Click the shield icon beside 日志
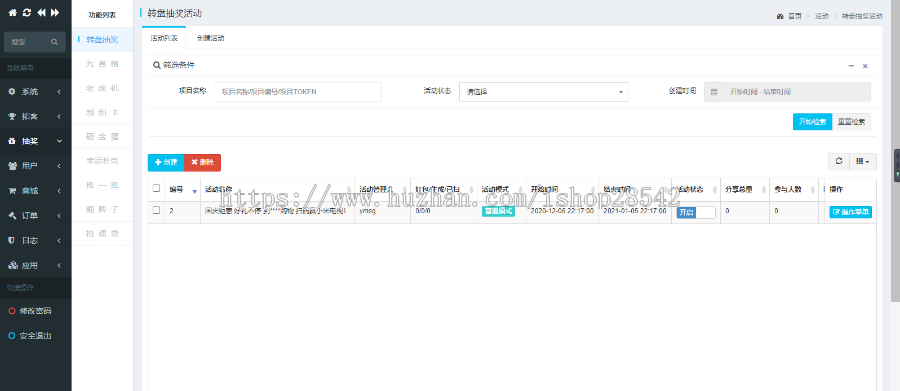 11,241
